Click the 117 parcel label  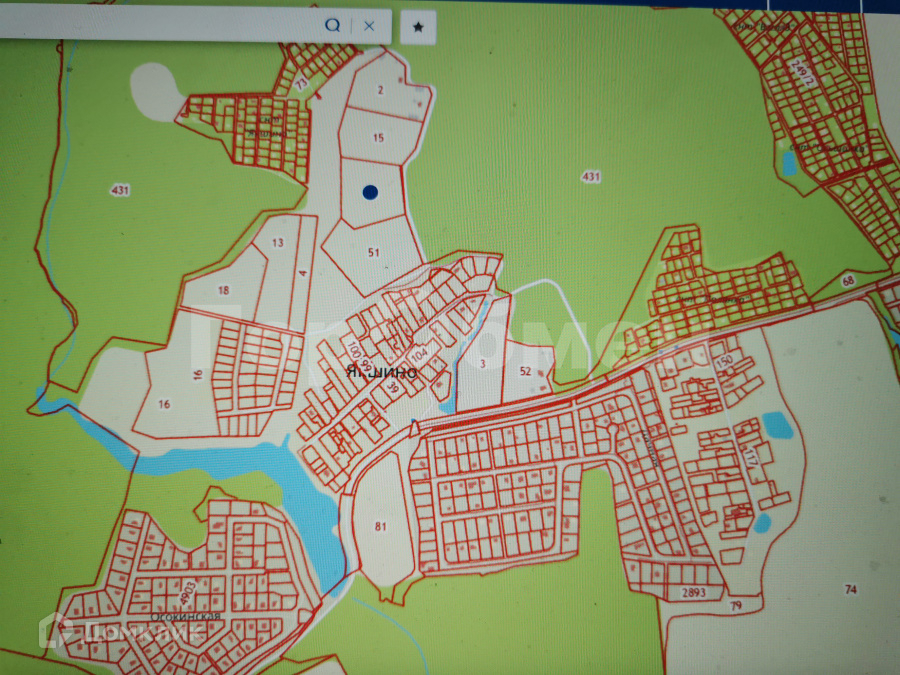pyautogui.click(x=751, y=457)
